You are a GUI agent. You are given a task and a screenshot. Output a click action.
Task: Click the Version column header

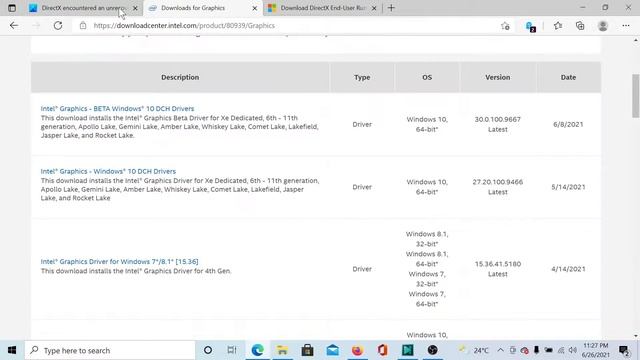coord(498,77)
